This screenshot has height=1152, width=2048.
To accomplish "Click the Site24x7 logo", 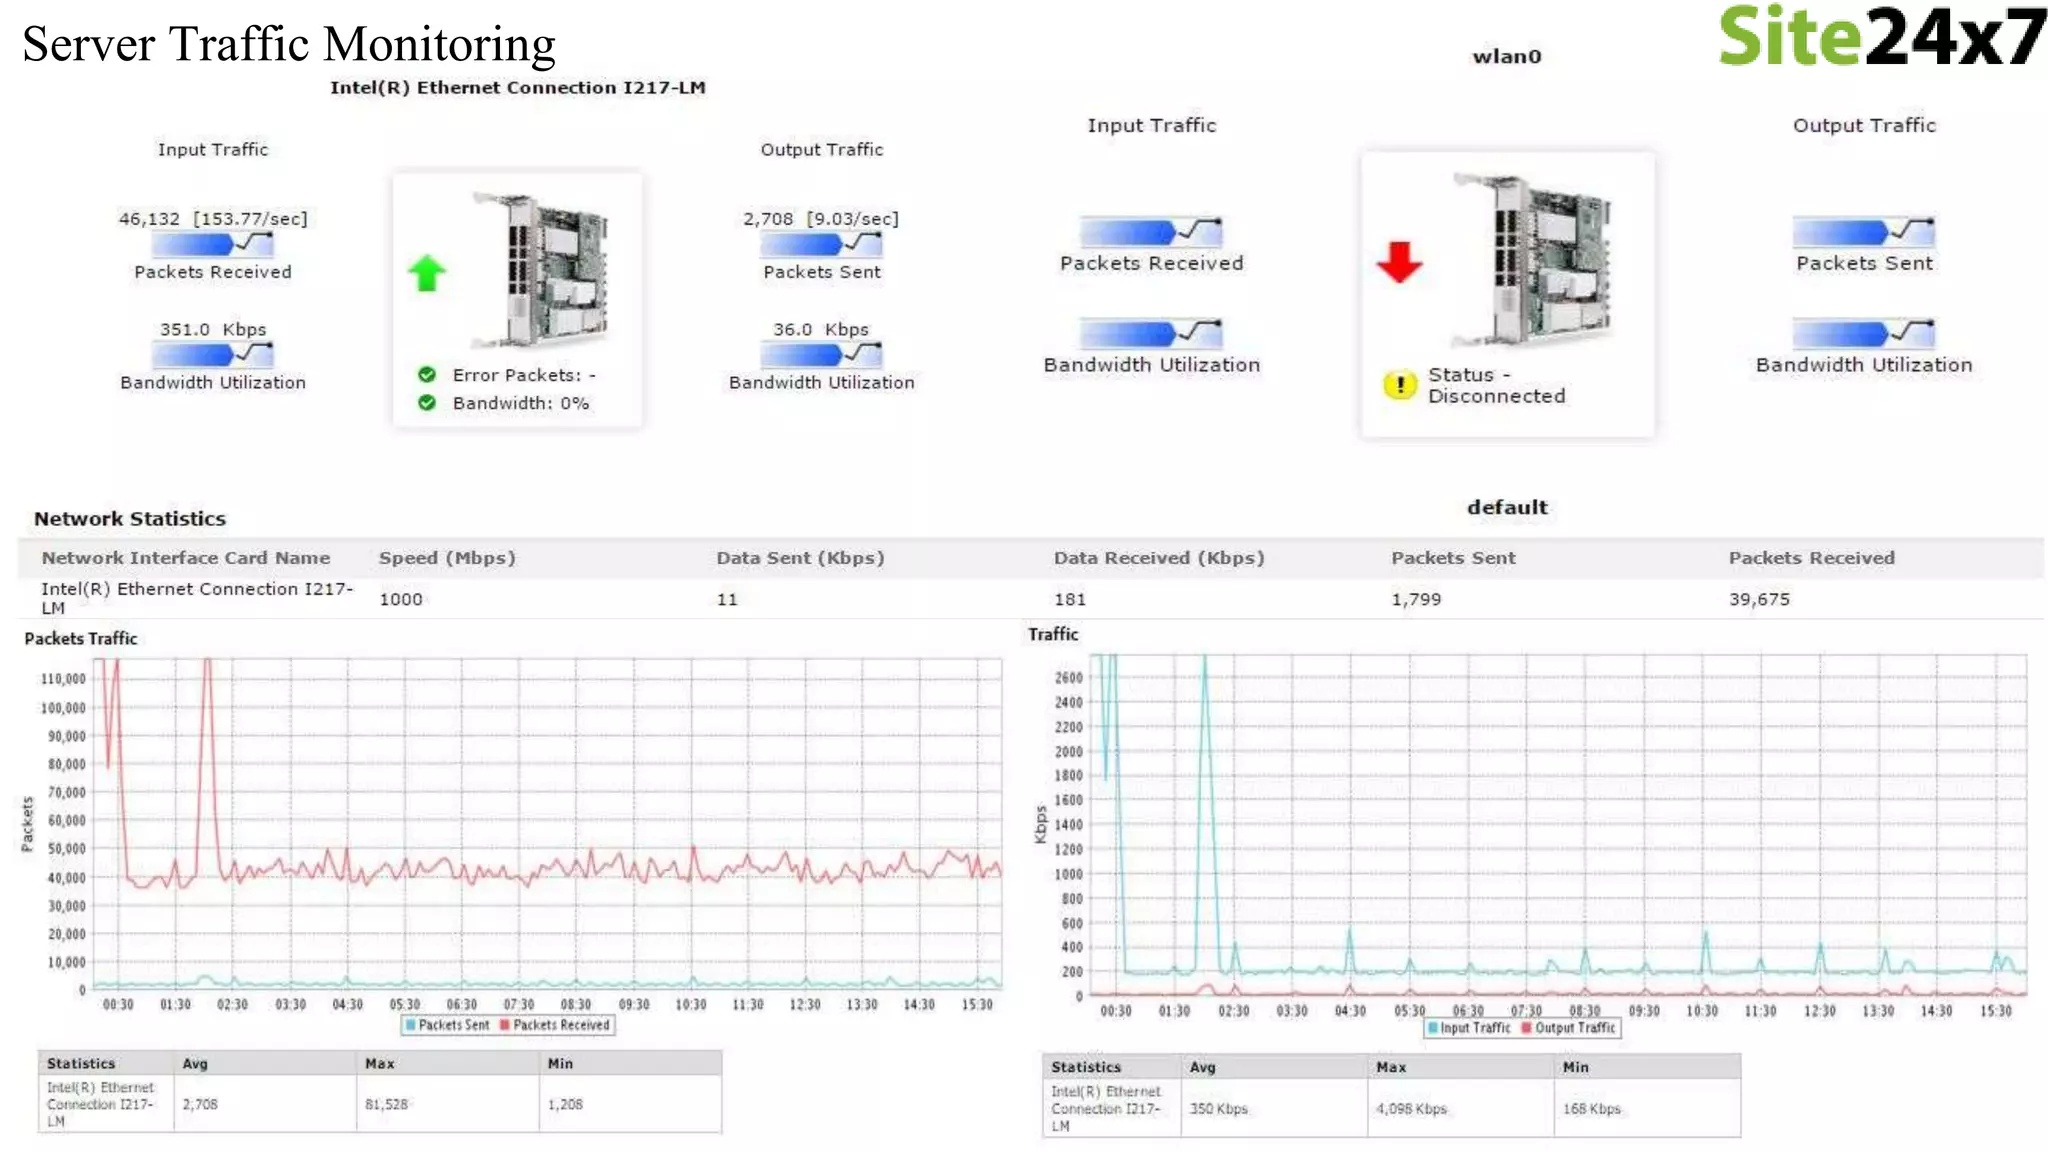I will pyautogui.click(x=1881, y=36).
